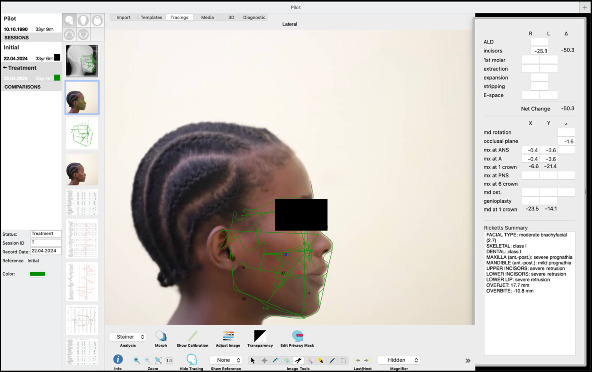Viewport: 592px width, 372px height.
Task: Select the pale blue image tool beside the pen
Action: 287,360
